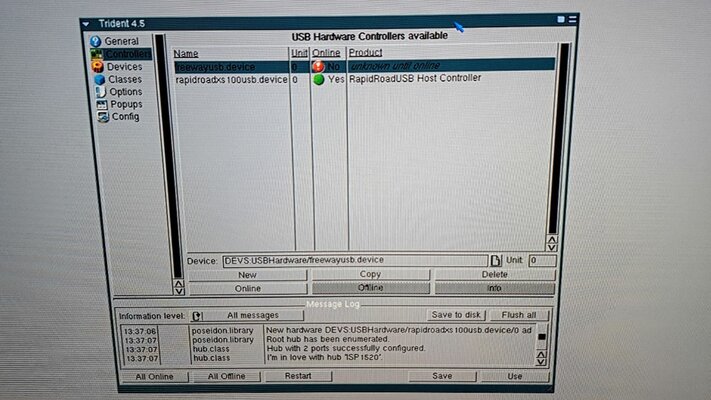Click the Save to disk button

(456, 315)
